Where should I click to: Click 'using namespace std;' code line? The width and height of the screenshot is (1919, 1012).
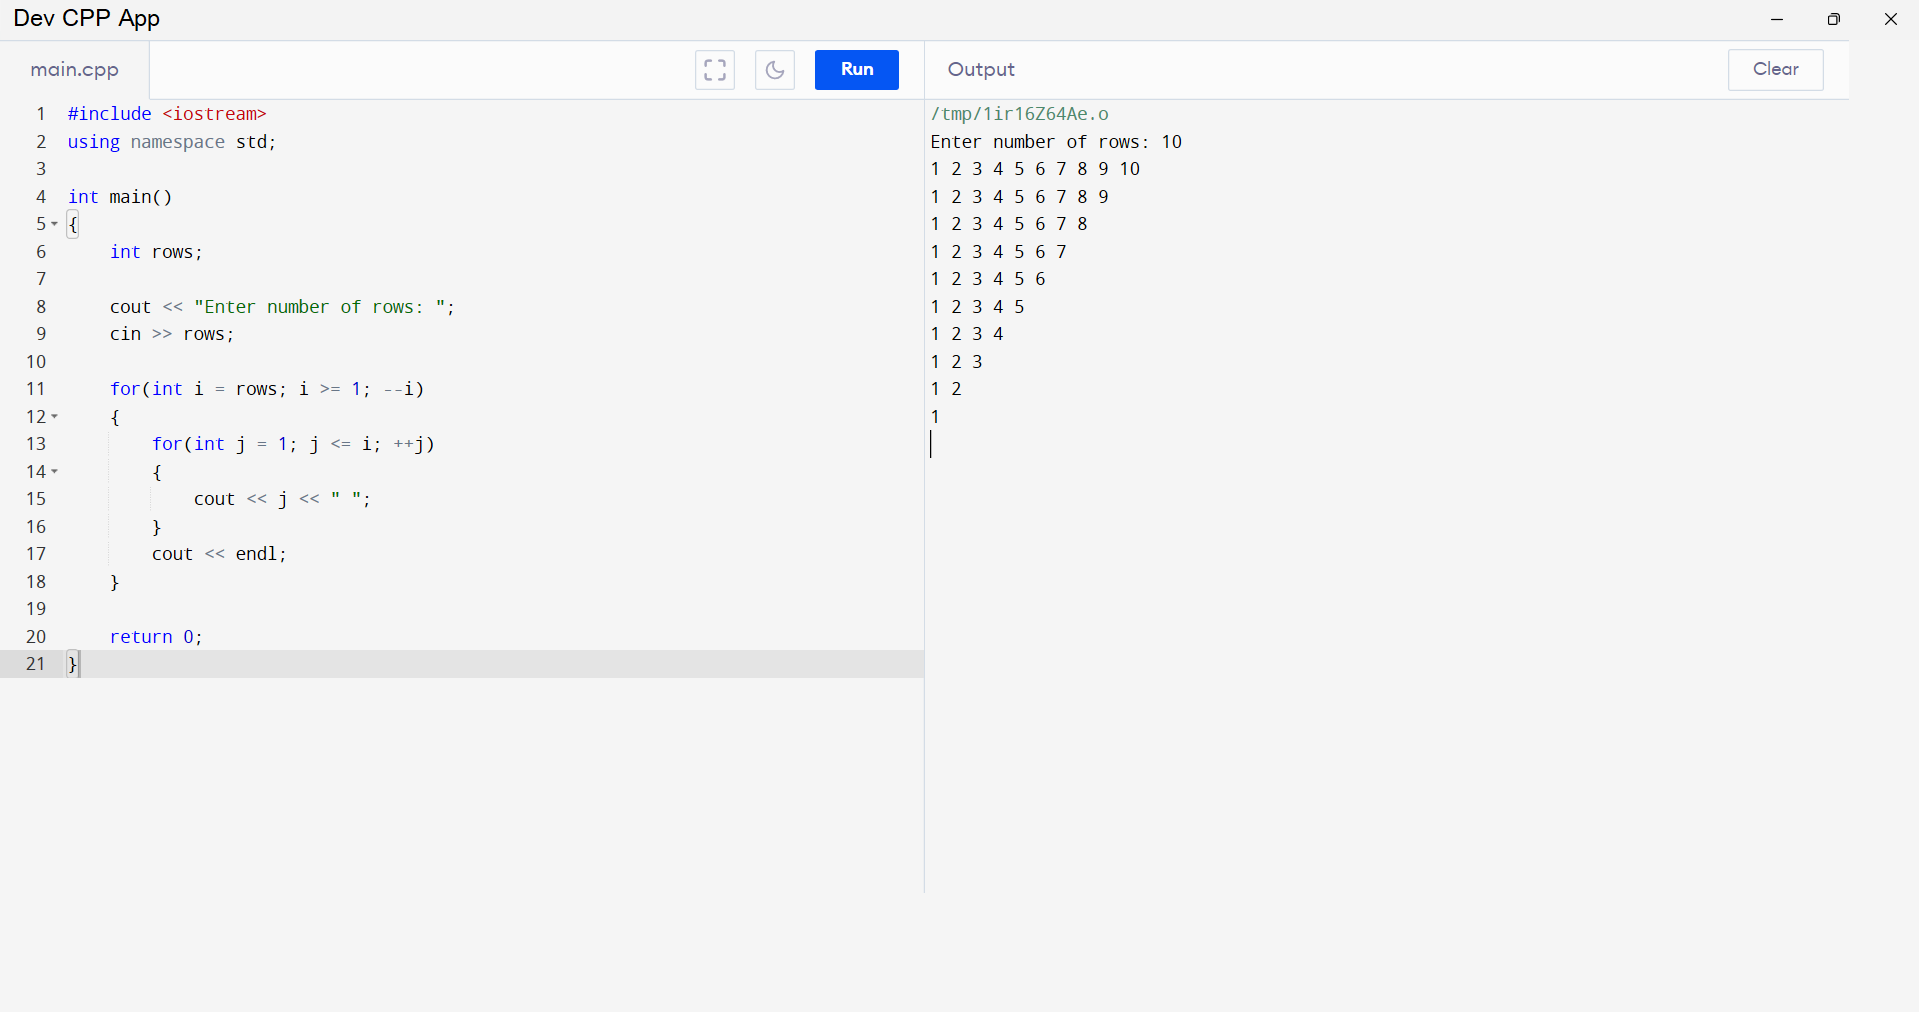pos(172,142)
